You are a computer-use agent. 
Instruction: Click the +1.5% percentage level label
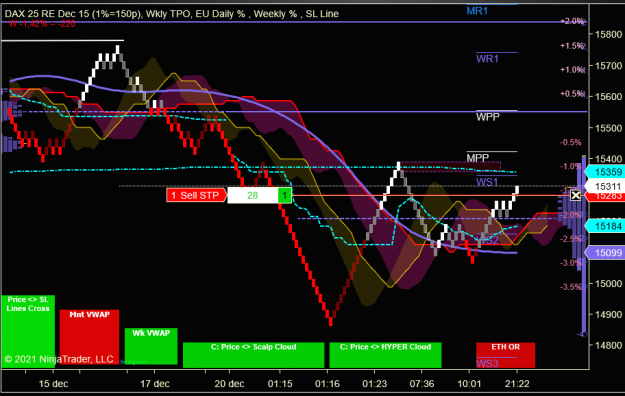[572, 46]
